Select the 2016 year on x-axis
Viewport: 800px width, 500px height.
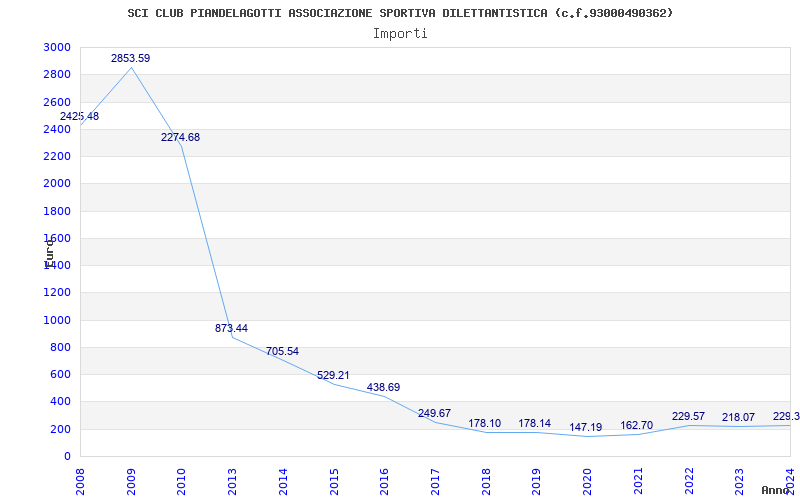384,478
